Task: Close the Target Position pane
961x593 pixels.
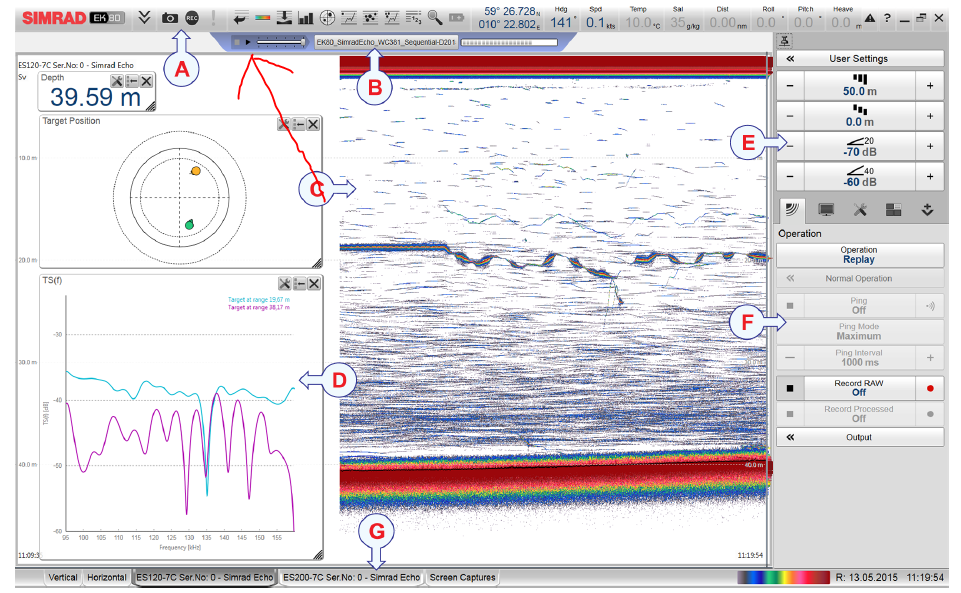Action: tap(313, 124)
